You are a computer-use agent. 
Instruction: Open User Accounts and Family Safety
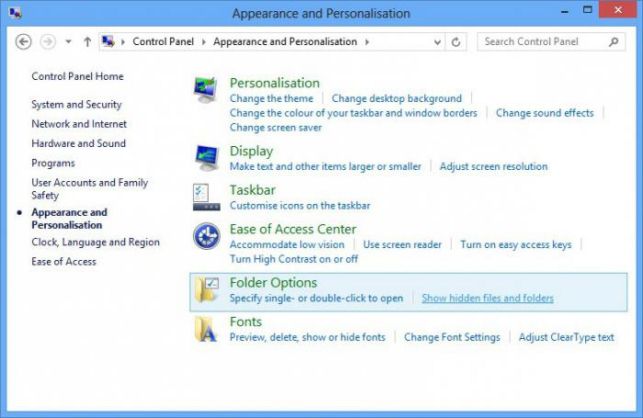pyautogui.click(x=90, y=189)
